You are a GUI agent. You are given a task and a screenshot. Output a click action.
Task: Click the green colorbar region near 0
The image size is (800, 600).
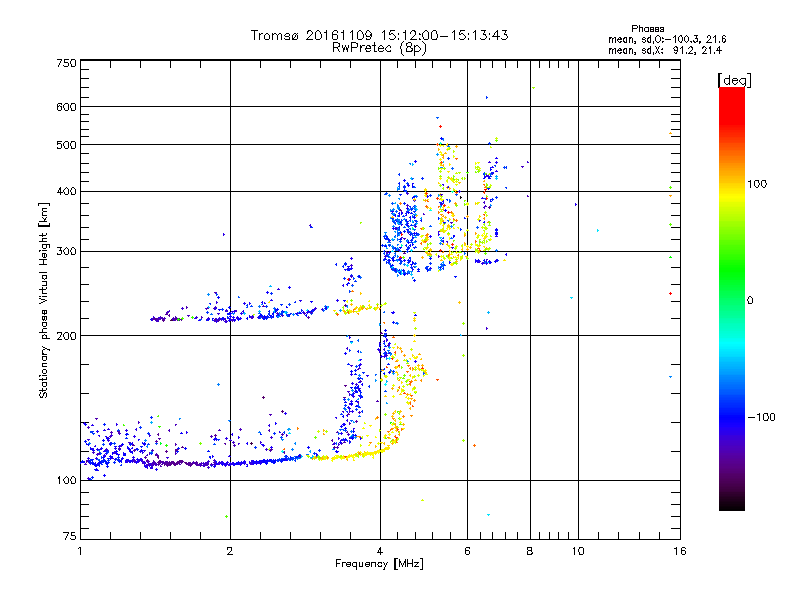[732, 300]
